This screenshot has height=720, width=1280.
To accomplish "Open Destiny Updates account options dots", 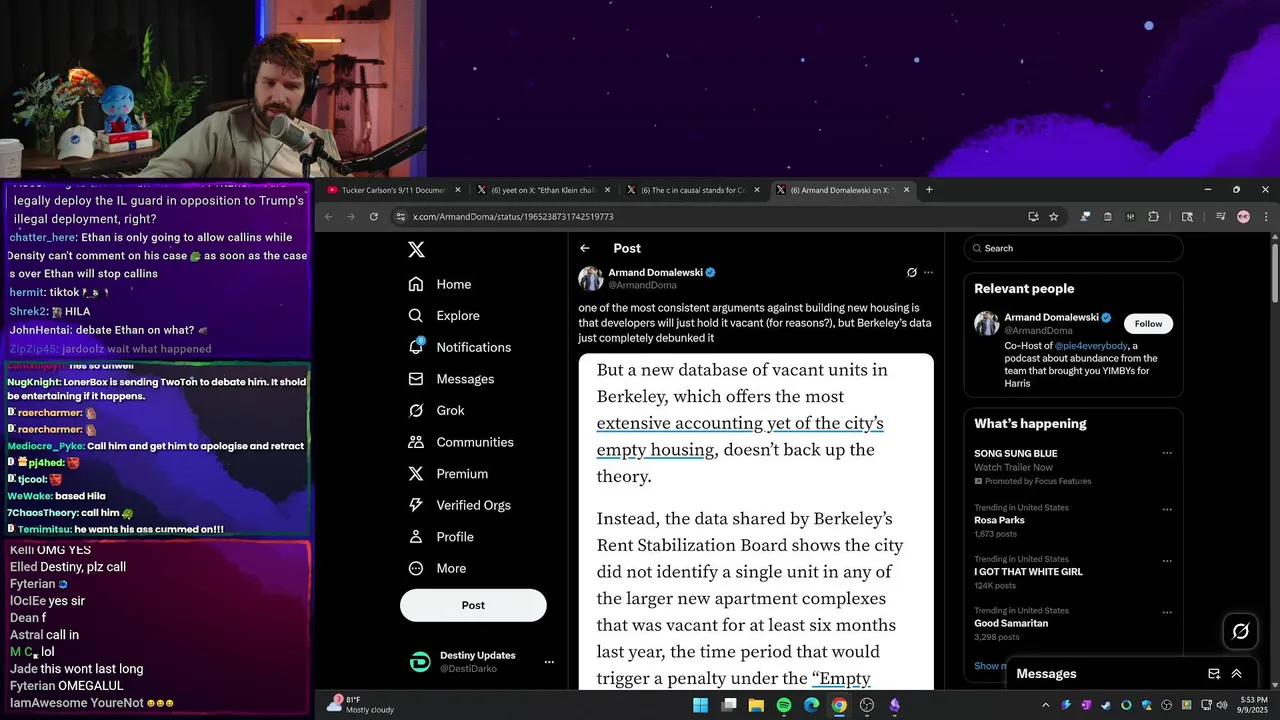I will [549, 662].
